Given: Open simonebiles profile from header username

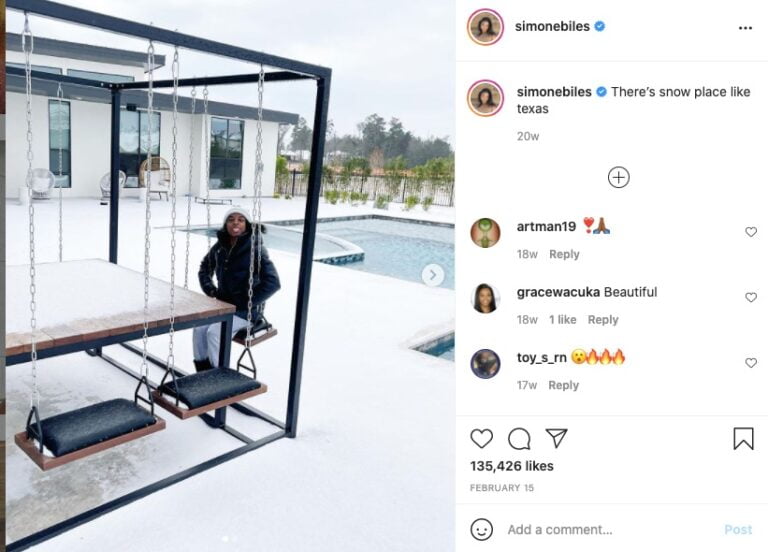Looking at the screenshot, I should (x=552, y=26).
